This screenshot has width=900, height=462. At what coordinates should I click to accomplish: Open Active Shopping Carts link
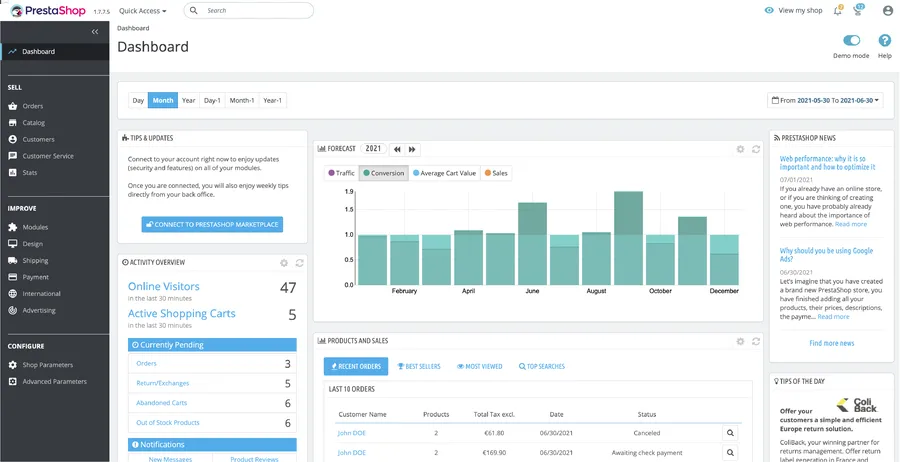pyautogui.click(x=181, y=314)
